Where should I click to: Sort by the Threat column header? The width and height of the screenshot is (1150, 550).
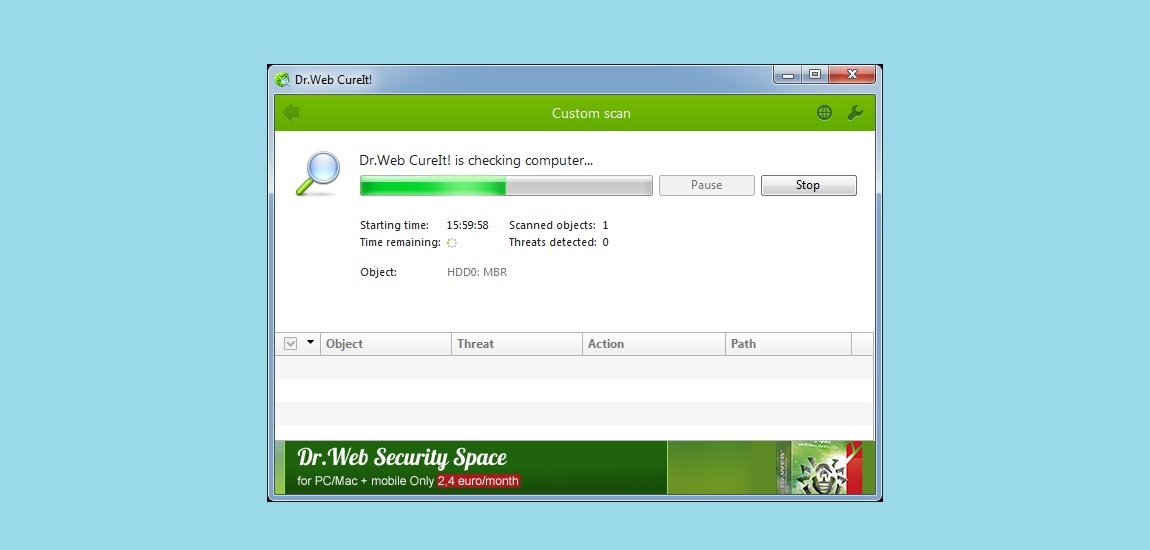[x=517, y=344]
